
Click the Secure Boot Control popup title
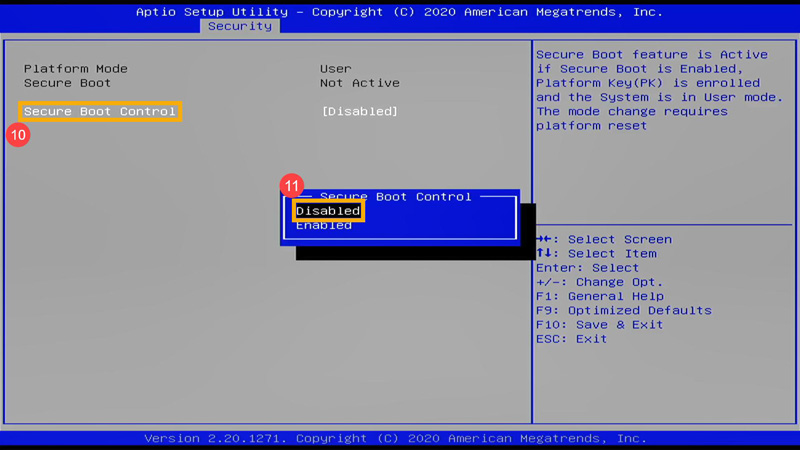pyautogui.click(x=395, y=197)
